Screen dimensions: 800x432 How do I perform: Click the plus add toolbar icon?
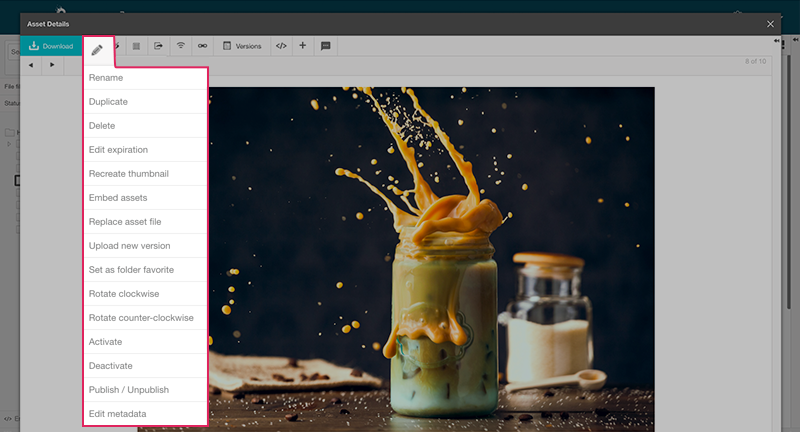point(303,46)
